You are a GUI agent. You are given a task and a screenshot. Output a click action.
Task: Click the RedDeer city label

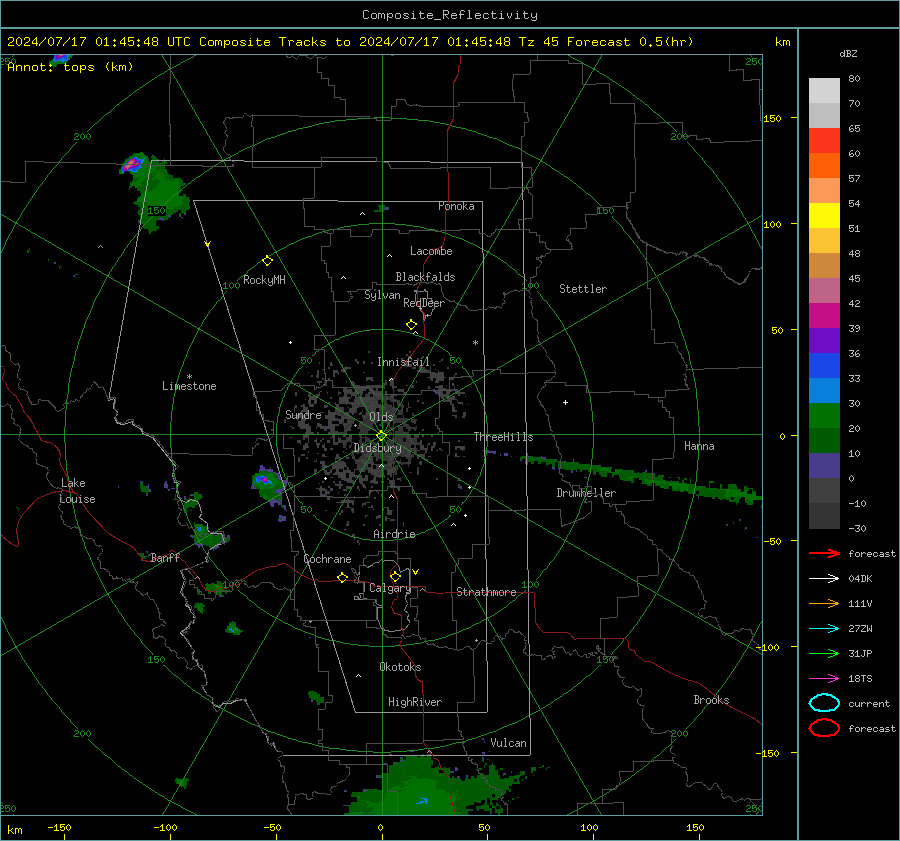coord(424,303)
